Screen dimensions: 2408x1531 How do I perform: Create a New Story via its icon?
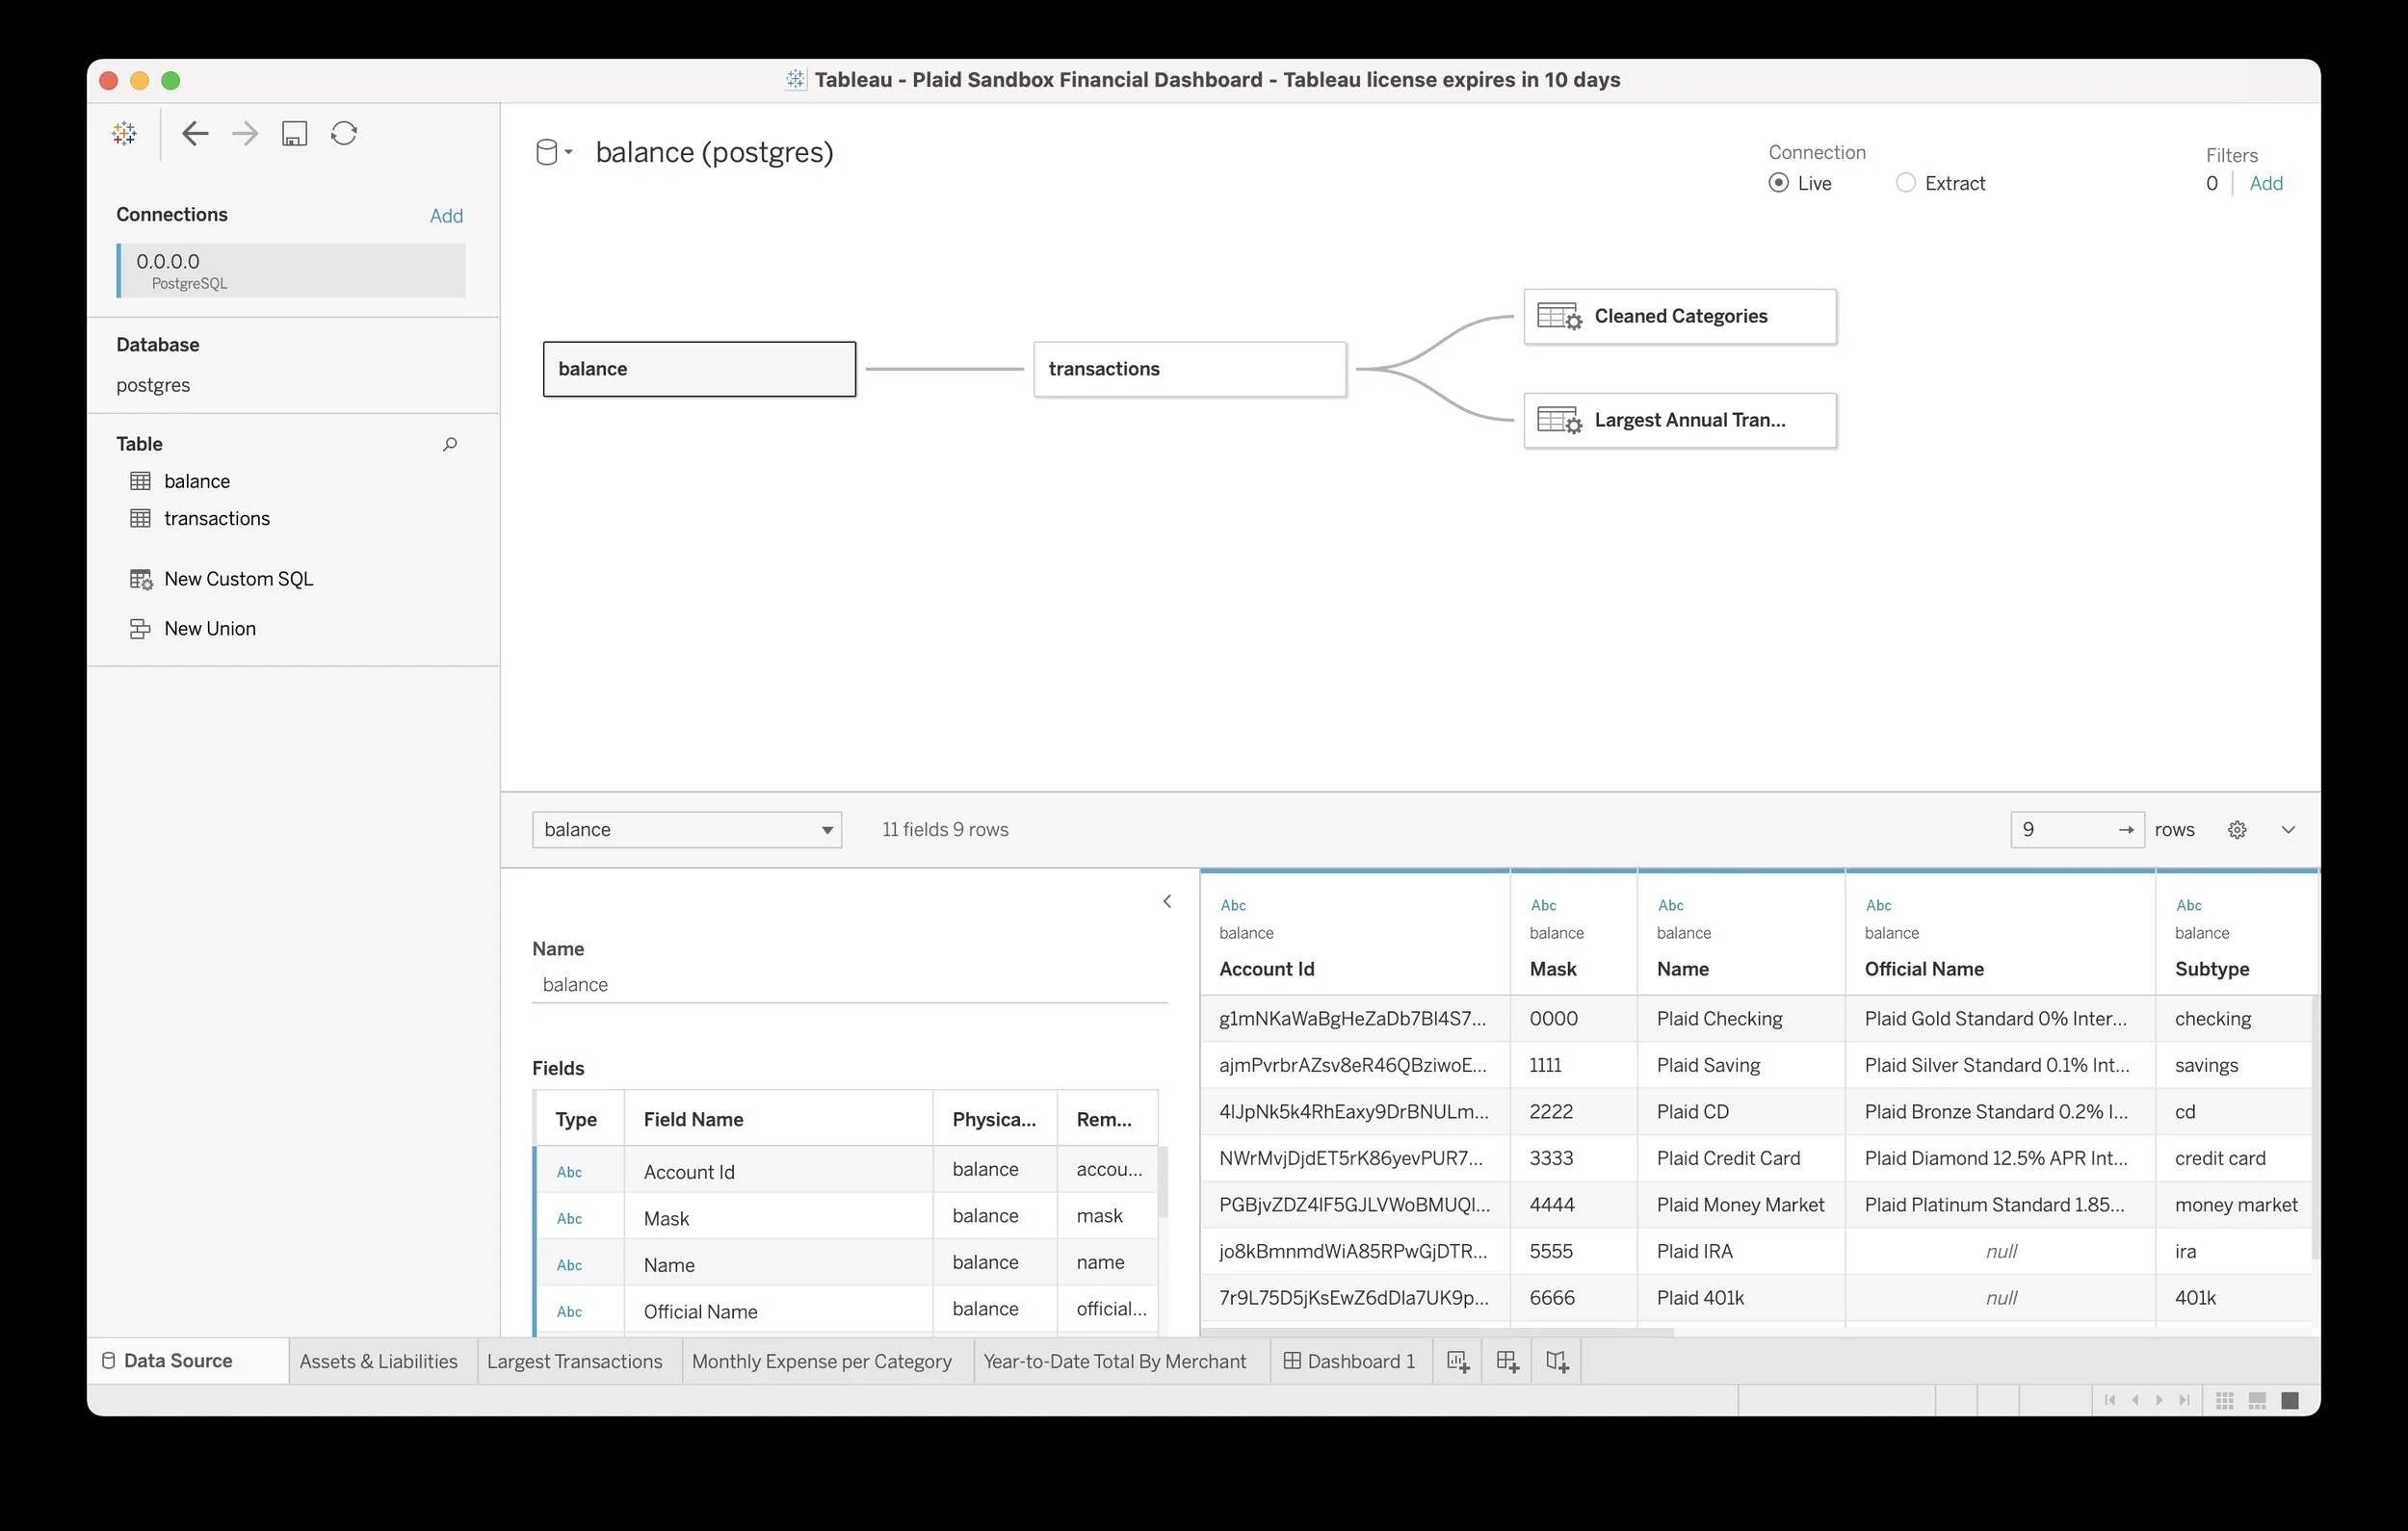[x=1556, y=1360]
